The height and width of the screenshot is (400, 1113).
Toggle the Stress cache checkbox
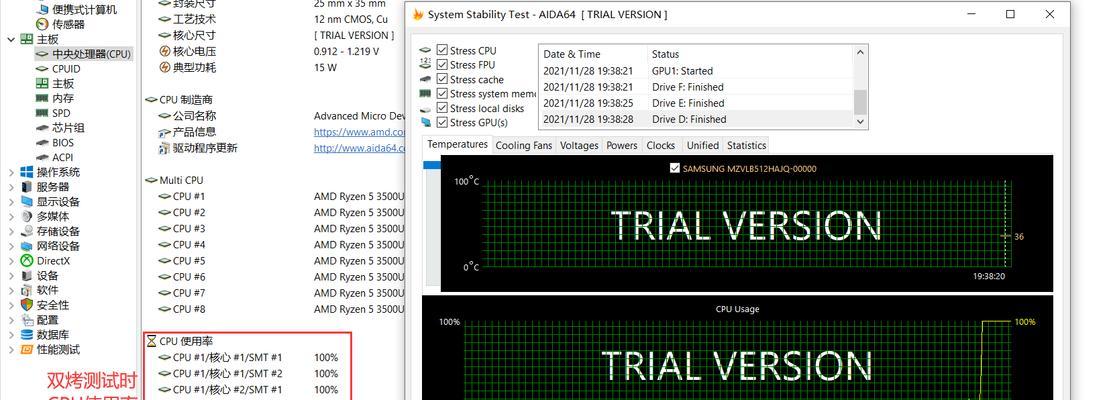[x=442, y=79]
